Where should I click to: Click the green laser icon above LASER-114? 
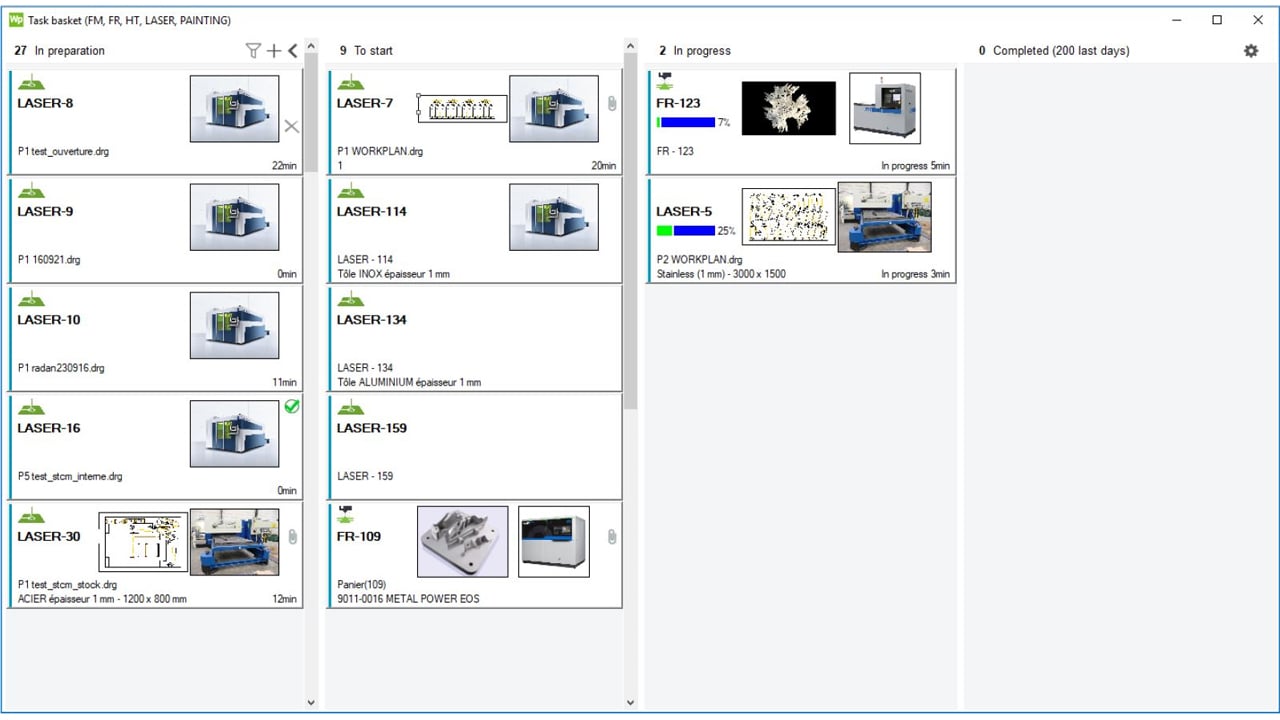click(350, 190)
